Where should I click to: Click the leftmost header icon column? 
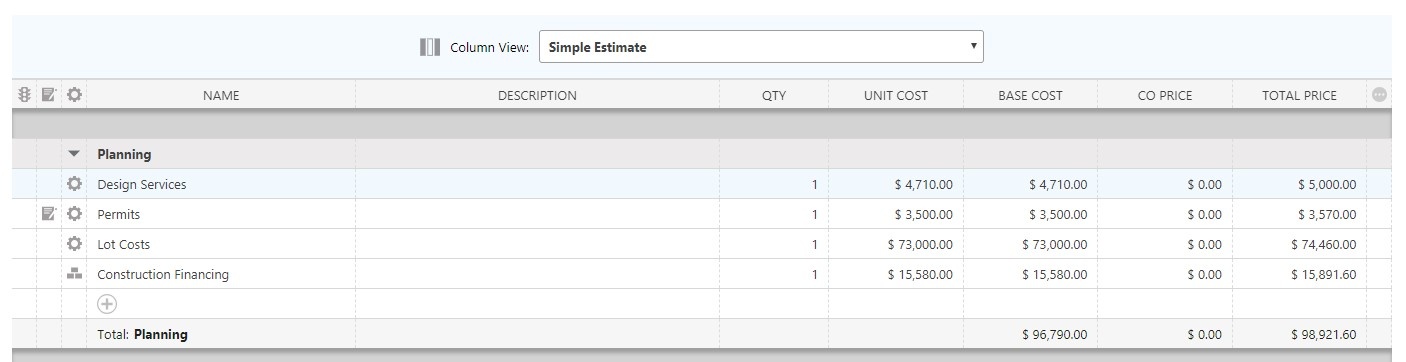[25, 95]
